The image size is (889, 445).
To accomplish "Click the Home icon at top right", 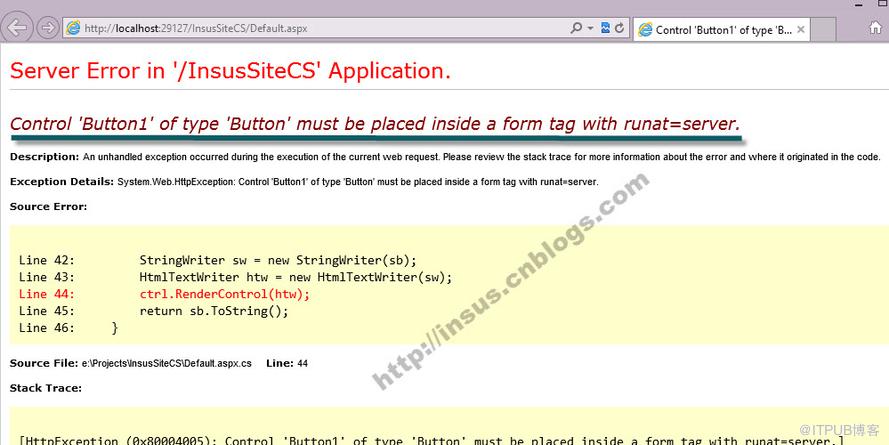I will coord(875,27).
